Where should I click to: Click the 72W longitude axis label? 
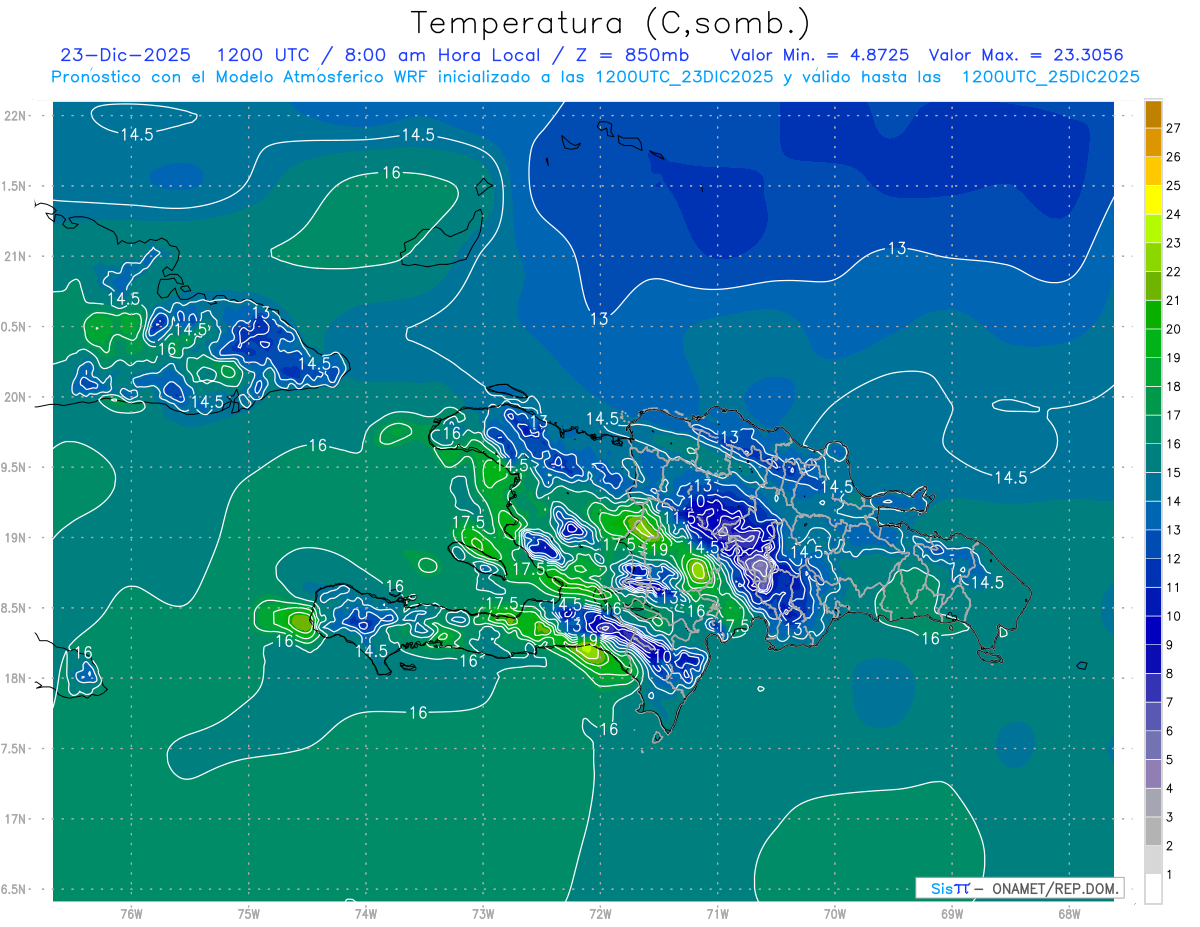[600, 914]
